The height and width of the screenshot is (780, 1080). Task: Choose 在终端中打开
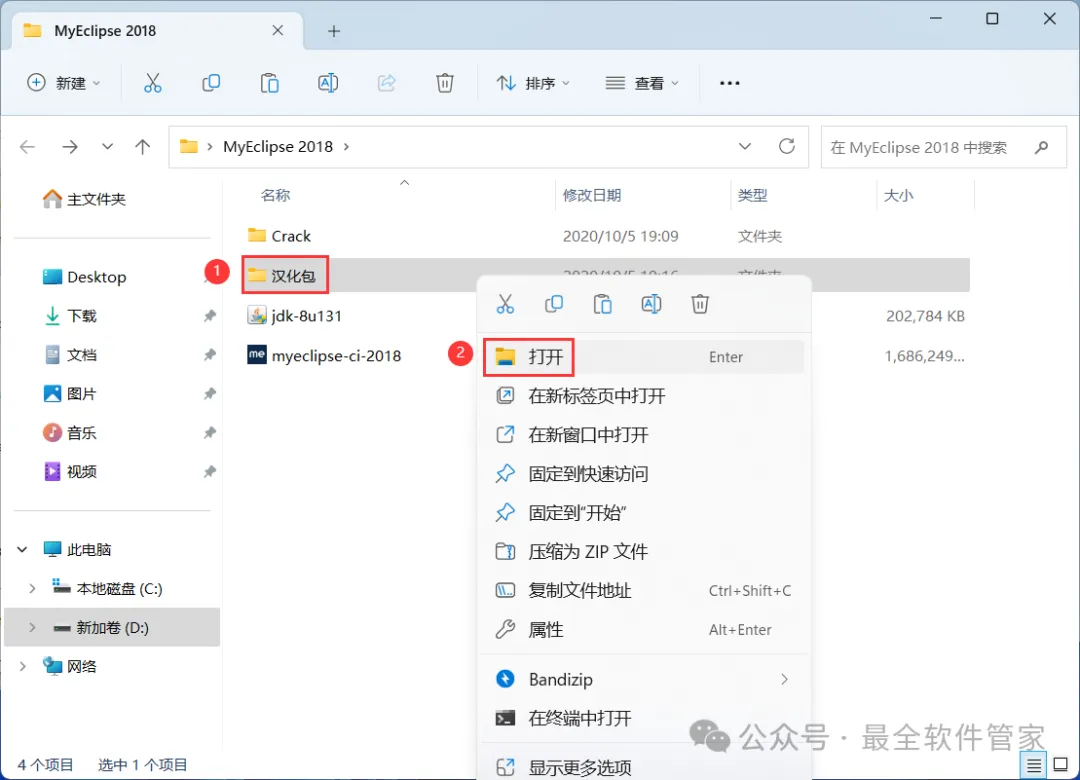(x=644, y=718)
